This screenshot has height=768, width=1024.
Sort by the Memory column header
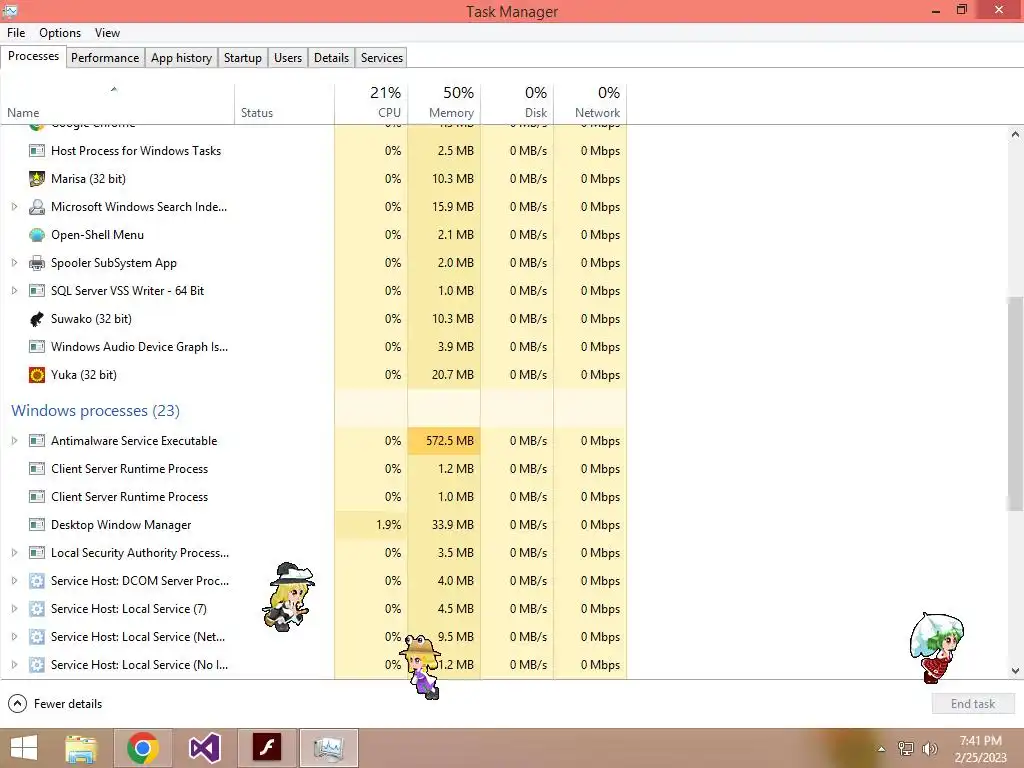444,104
